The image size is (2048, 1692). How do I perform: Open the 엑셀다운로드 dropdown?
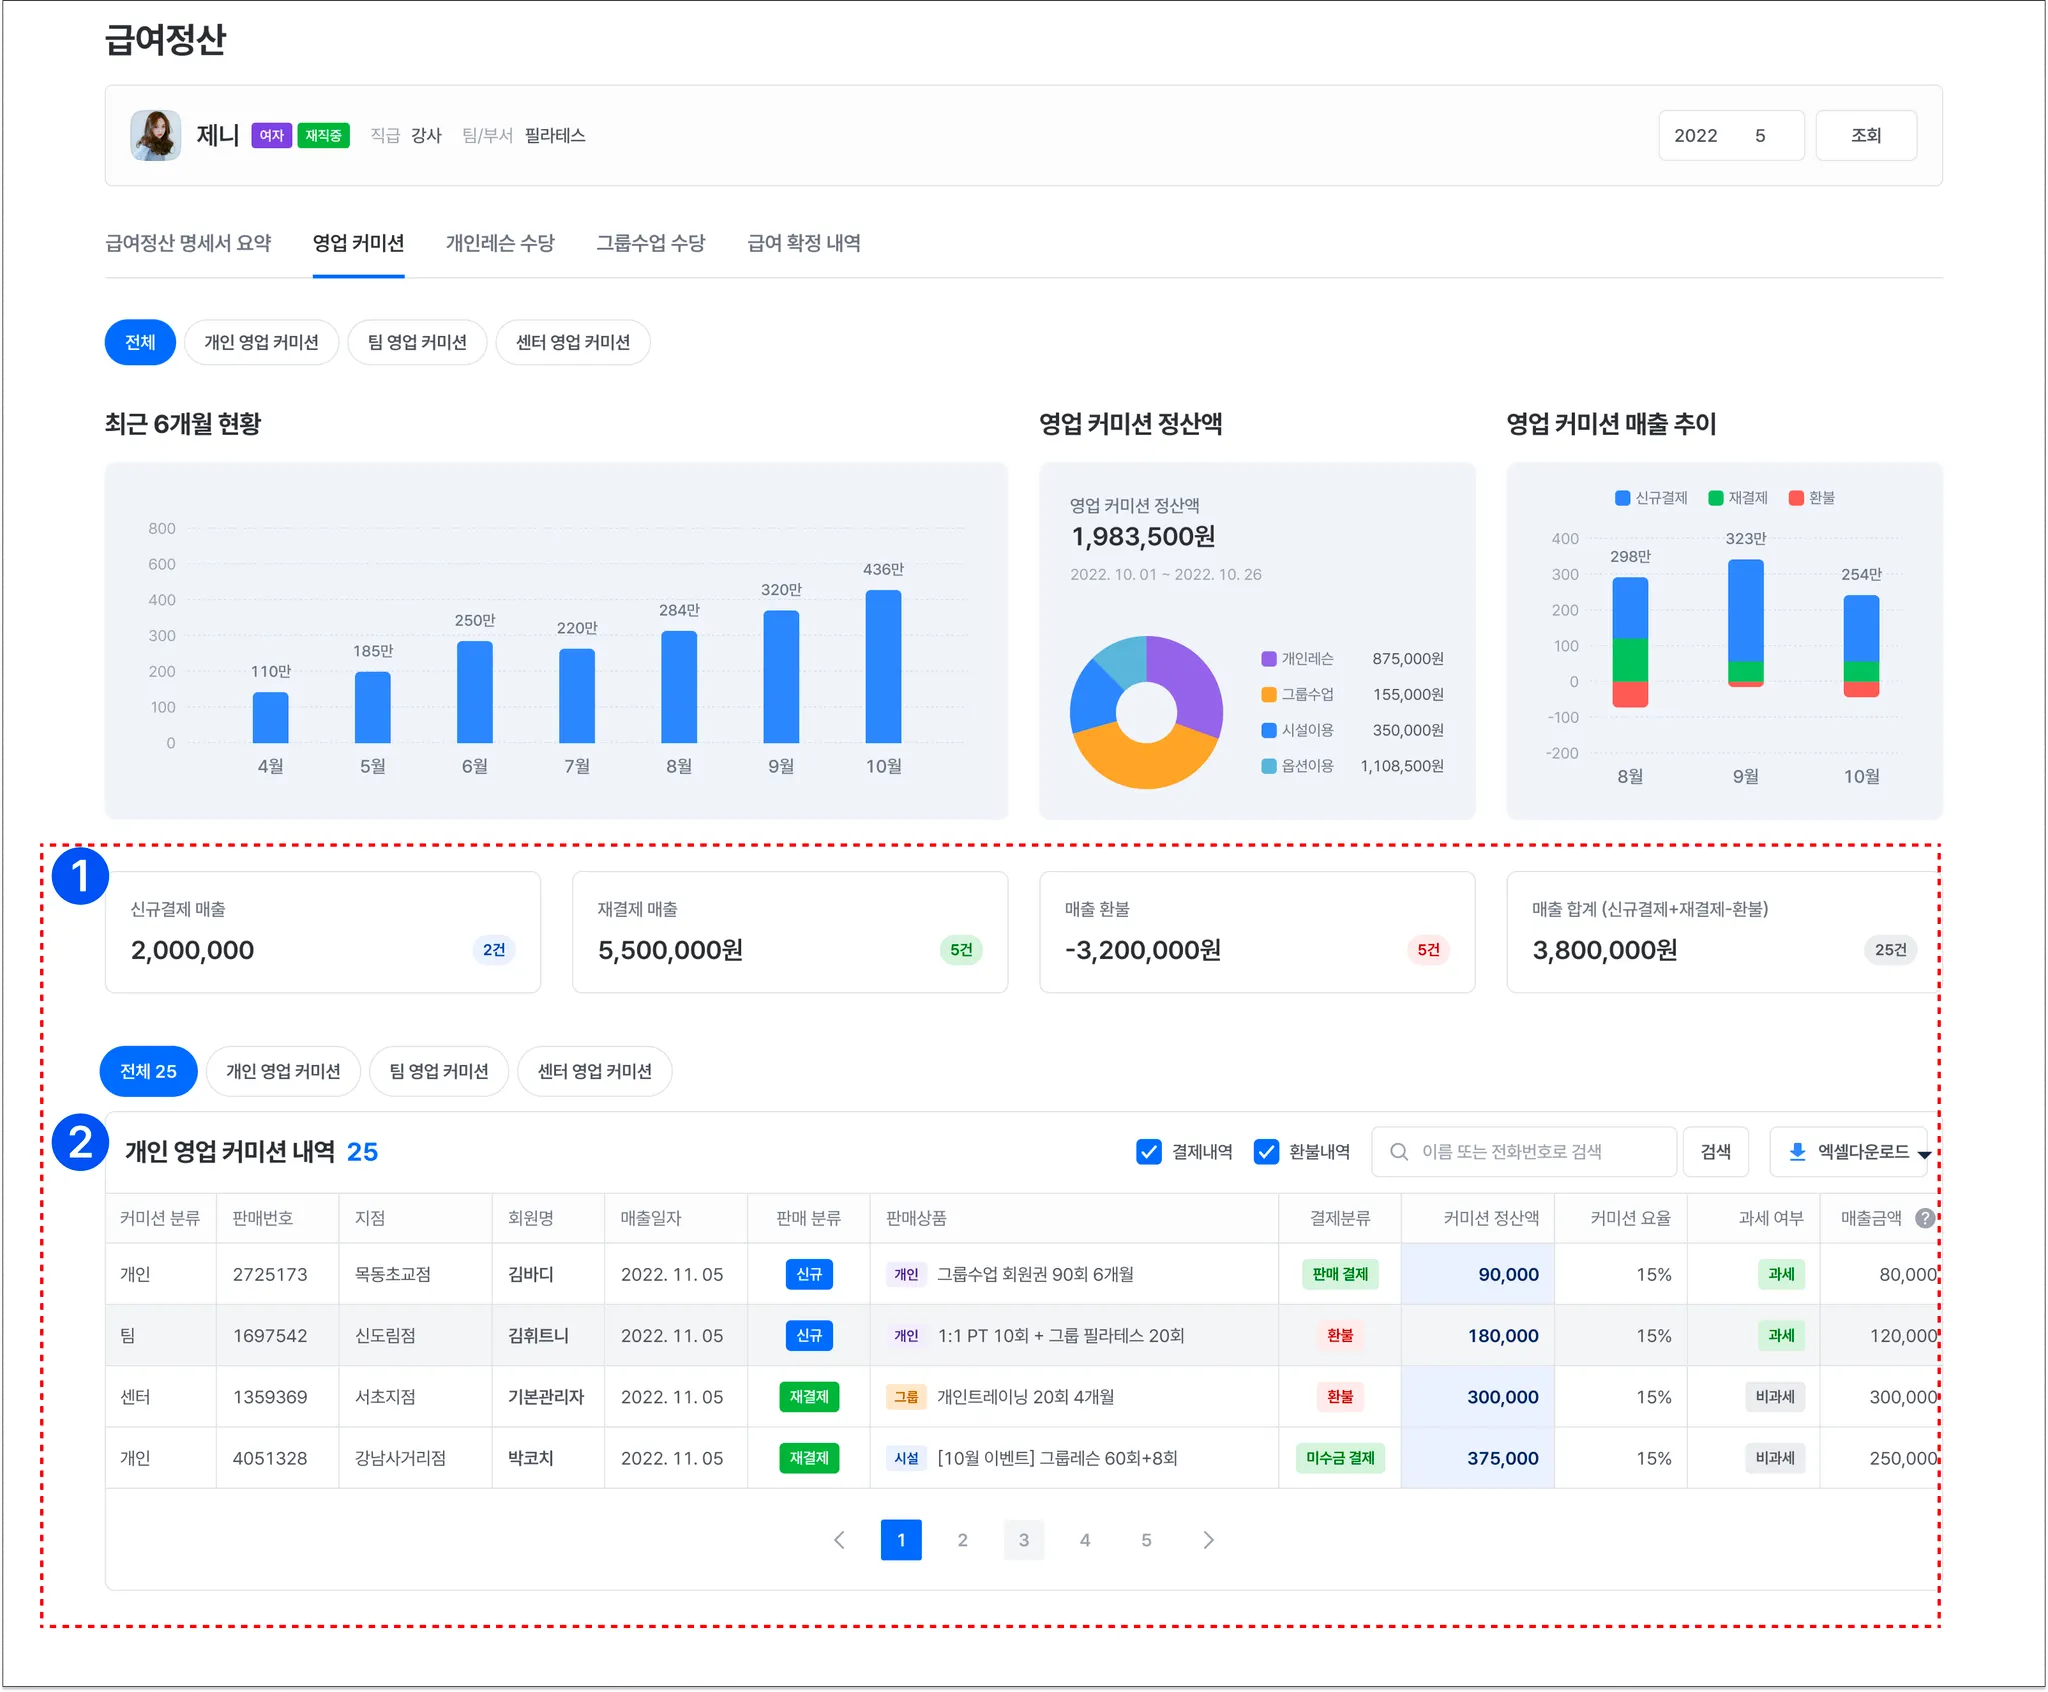[x=1925, y=1154]
